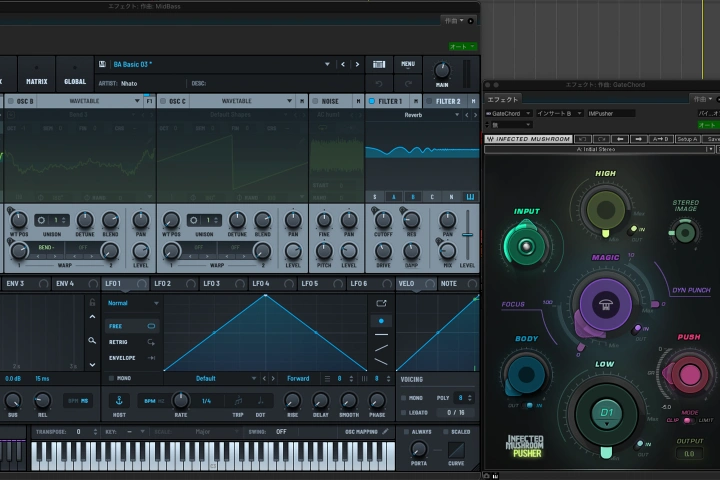Switch to the MATRIX tab

[37, 74]
